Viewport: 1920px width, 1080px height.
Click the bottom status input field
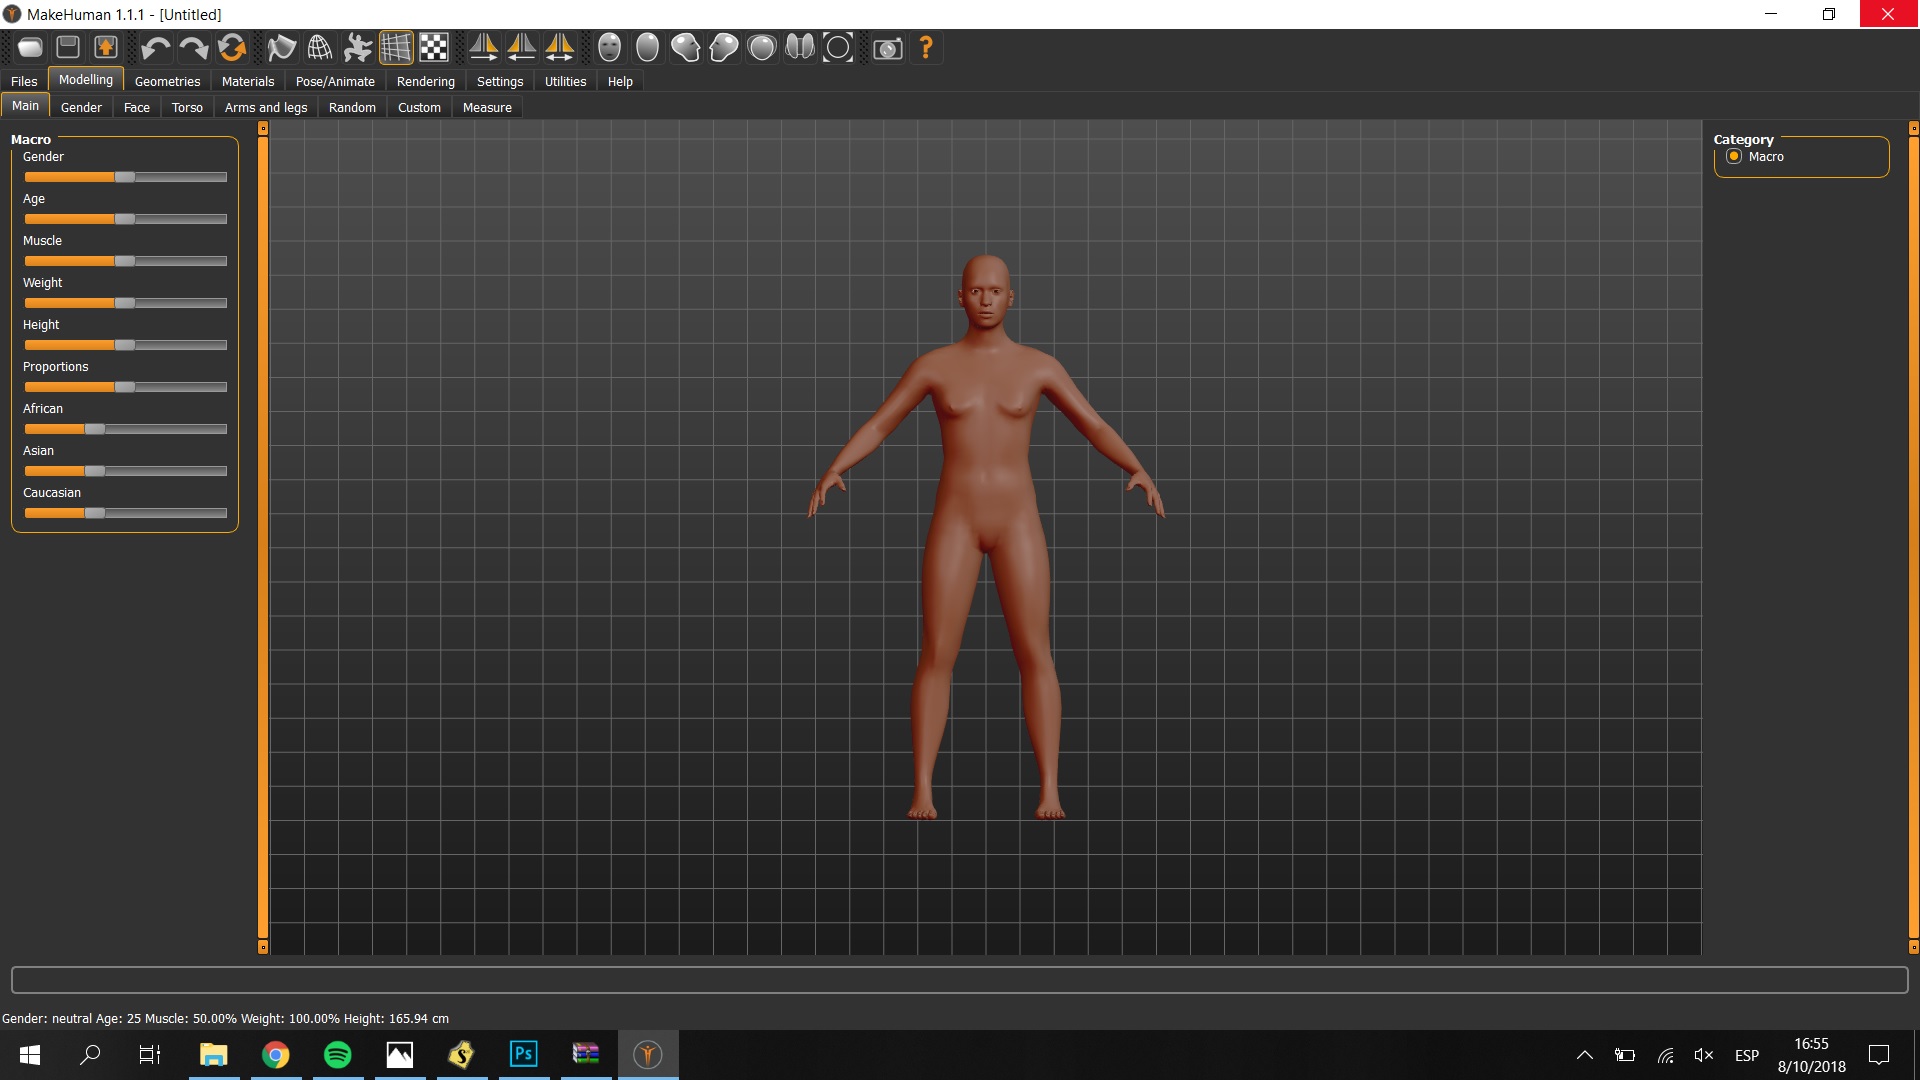[x=959, y=980]
